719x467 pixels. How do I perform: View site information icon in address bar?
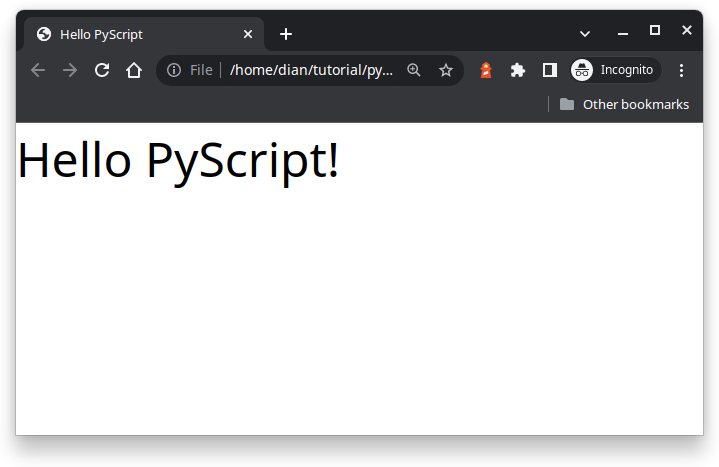174,70
